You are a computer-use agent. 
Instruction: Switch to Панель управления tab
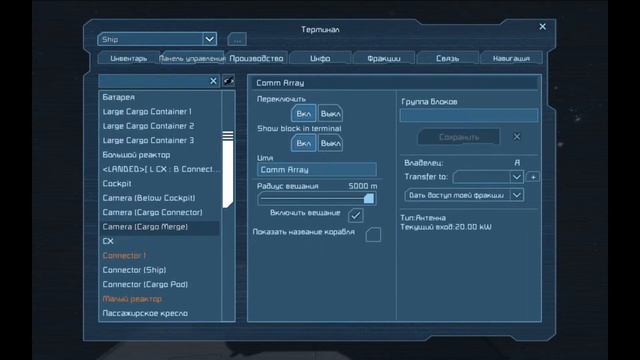click(192, 58)
